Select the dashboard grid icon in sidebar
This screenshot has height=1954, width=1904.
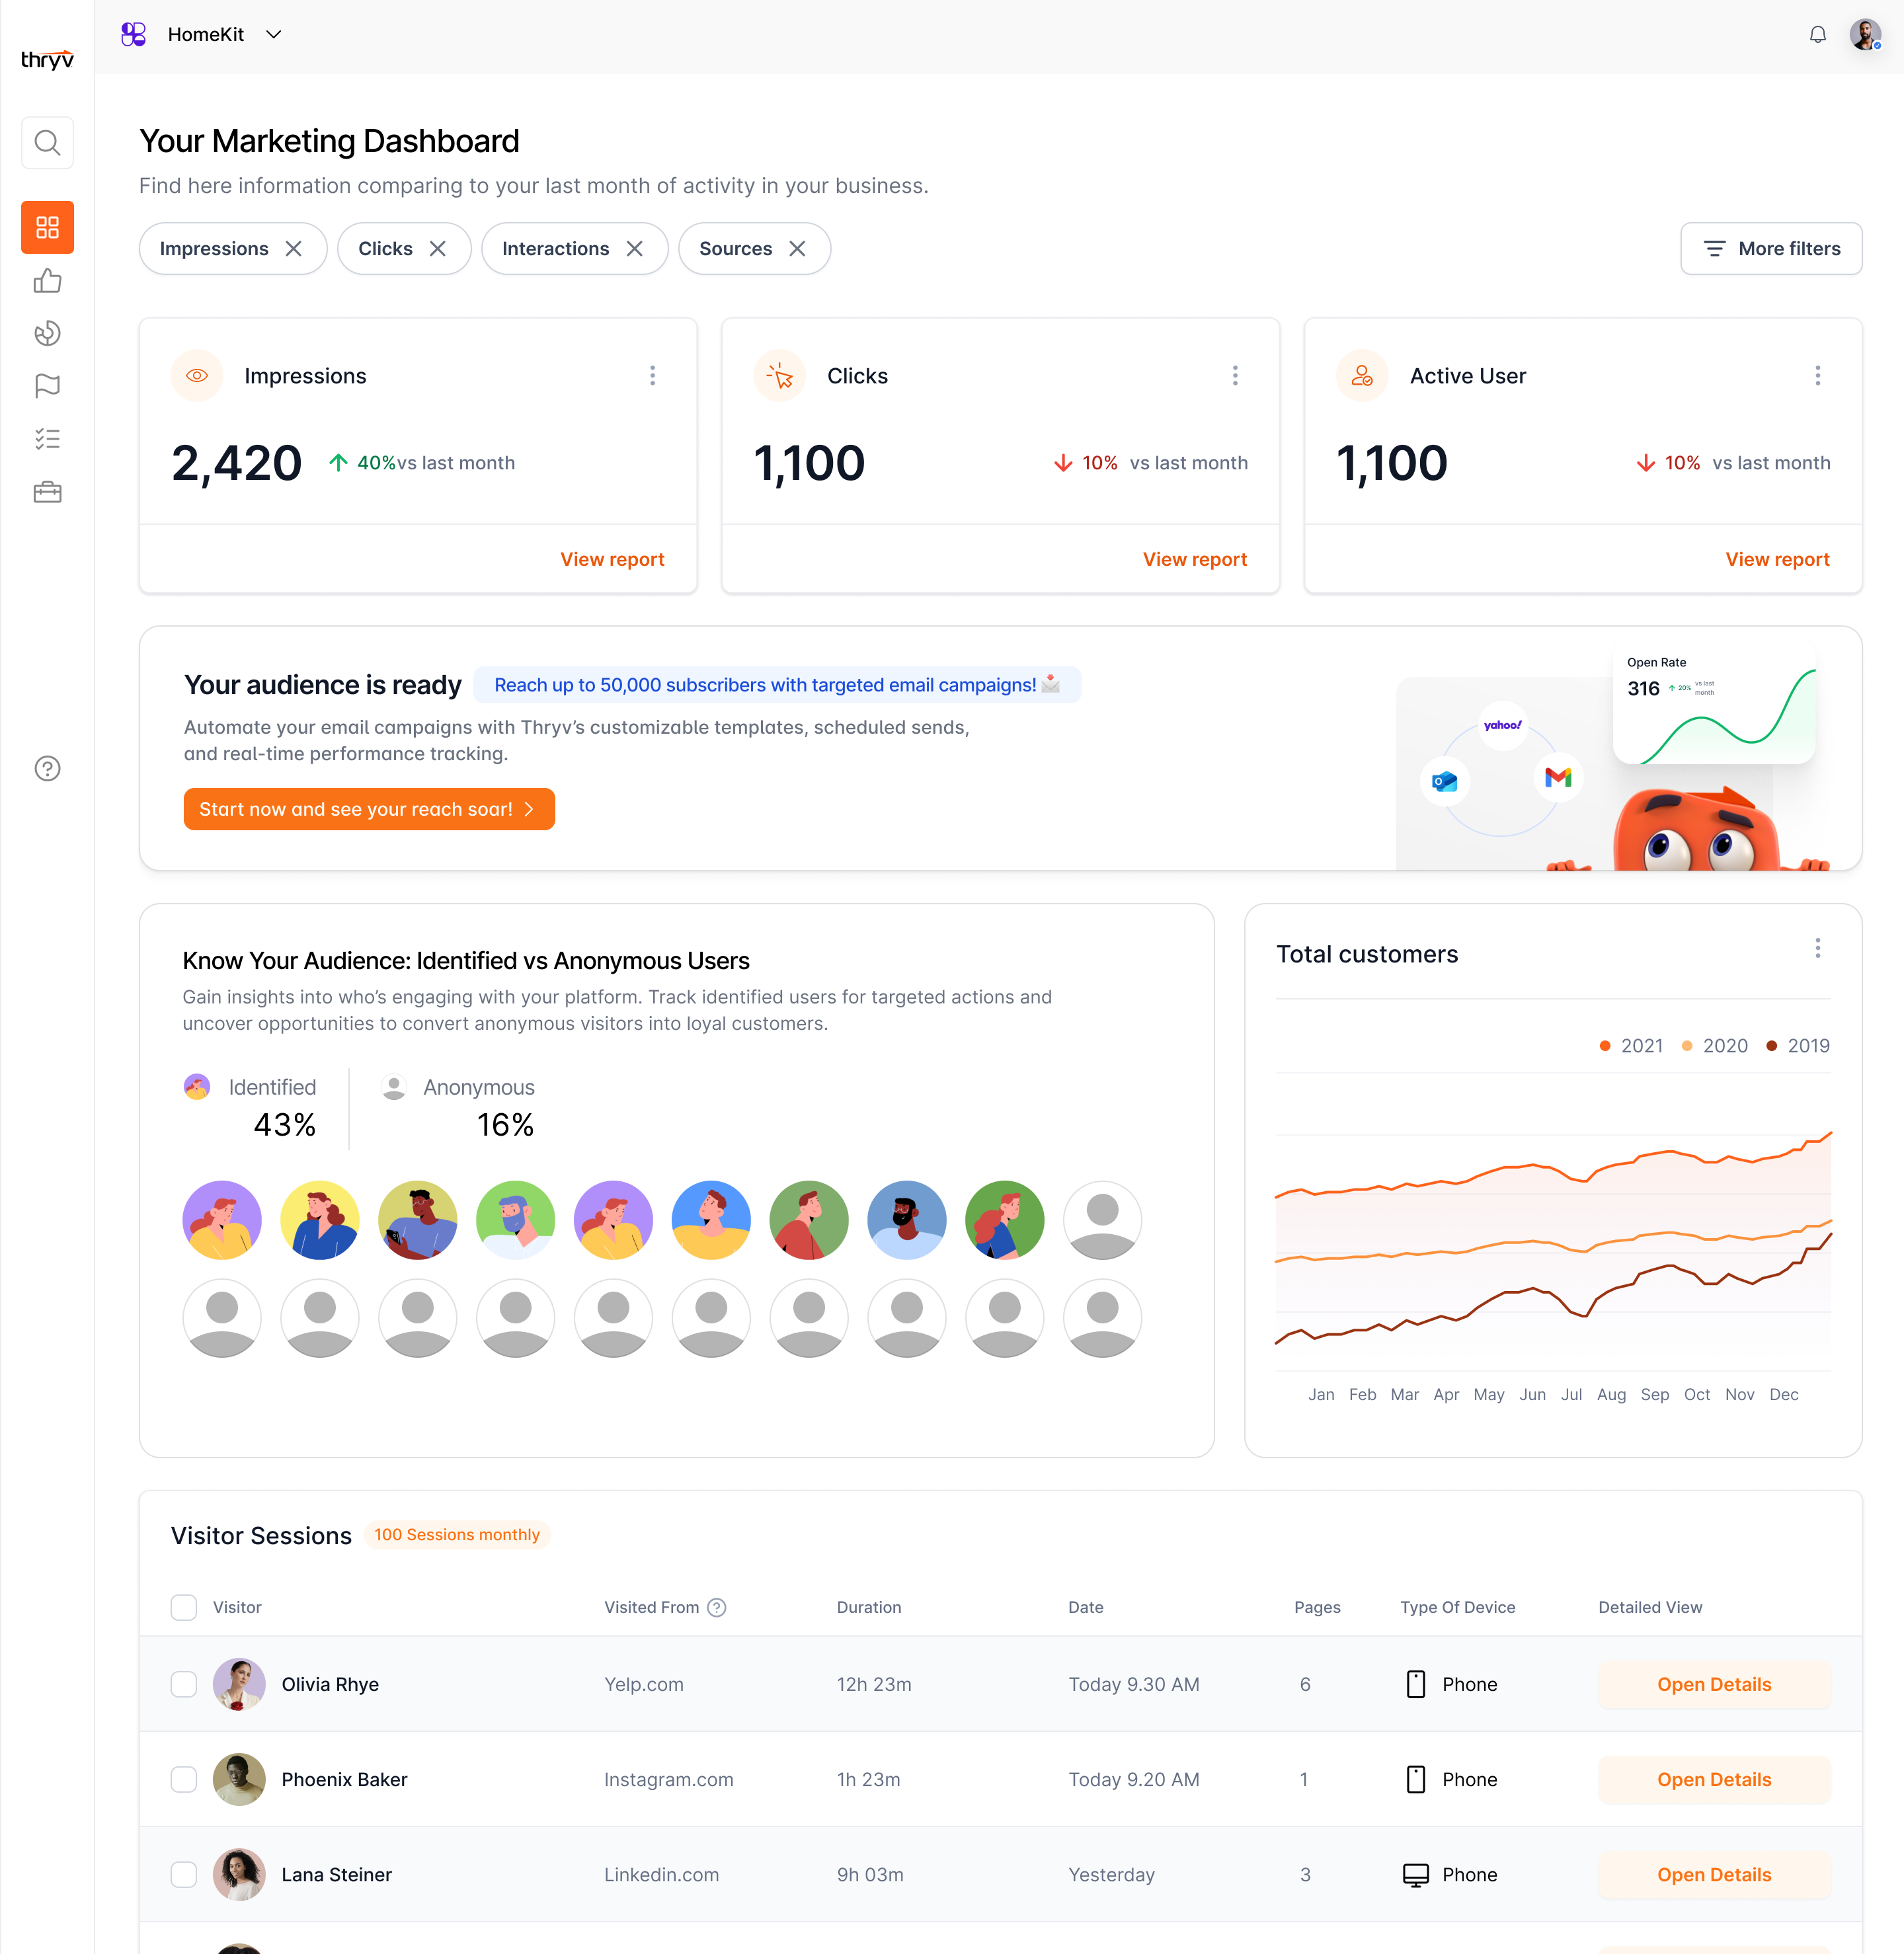coord(47,227)
